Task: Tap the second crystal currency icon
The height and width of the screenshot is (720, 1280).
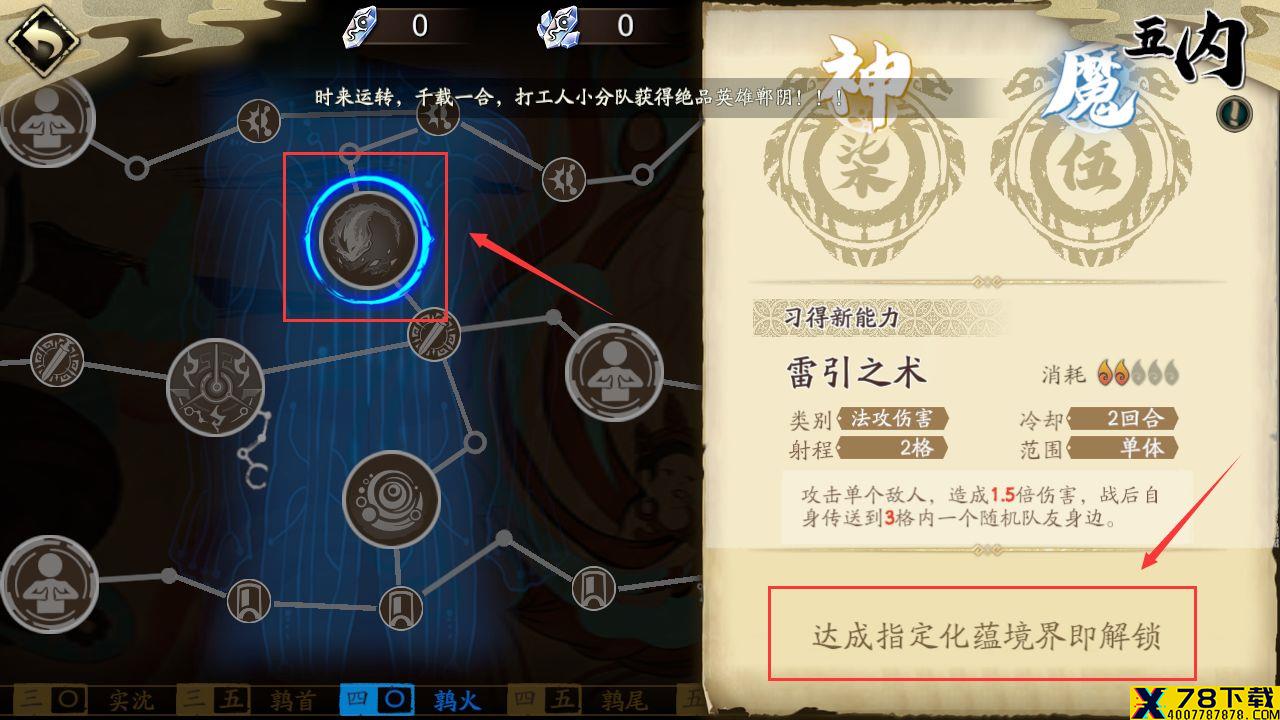Action: tap(557, 27)
